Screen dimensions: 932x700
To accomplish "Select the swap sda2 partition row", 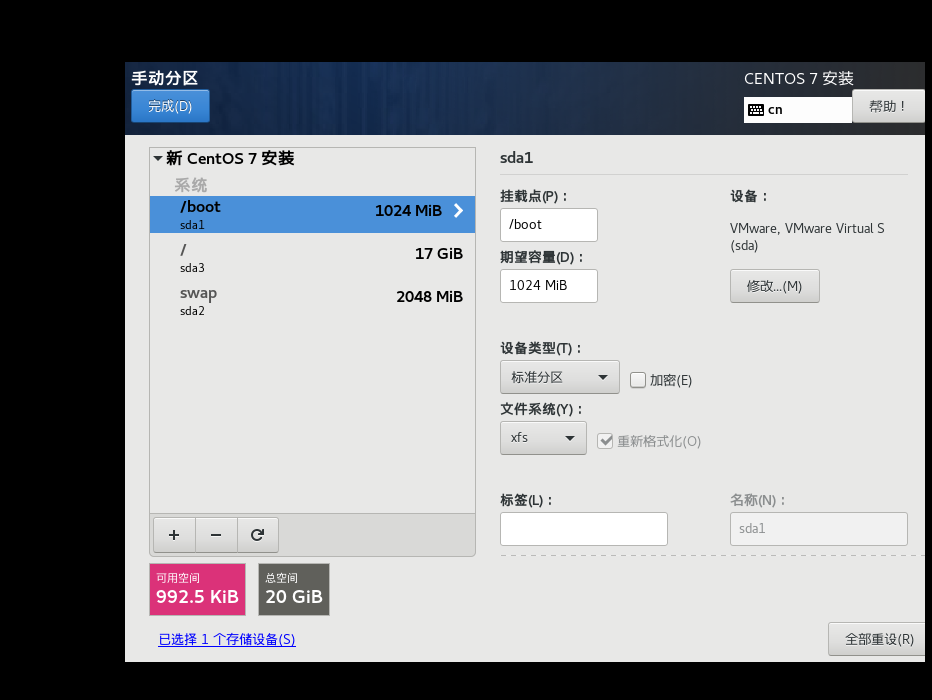I will coord(313,301).
